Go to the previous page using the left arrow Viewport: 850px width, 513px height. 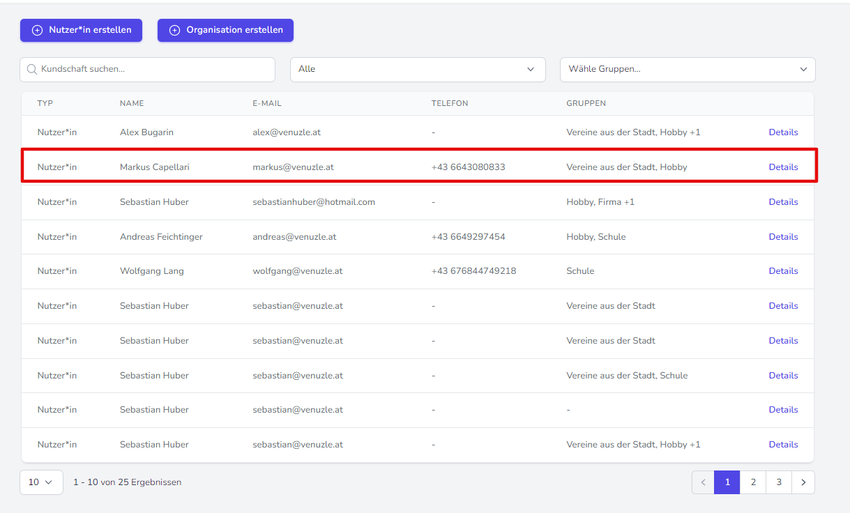tap(703, 482)
